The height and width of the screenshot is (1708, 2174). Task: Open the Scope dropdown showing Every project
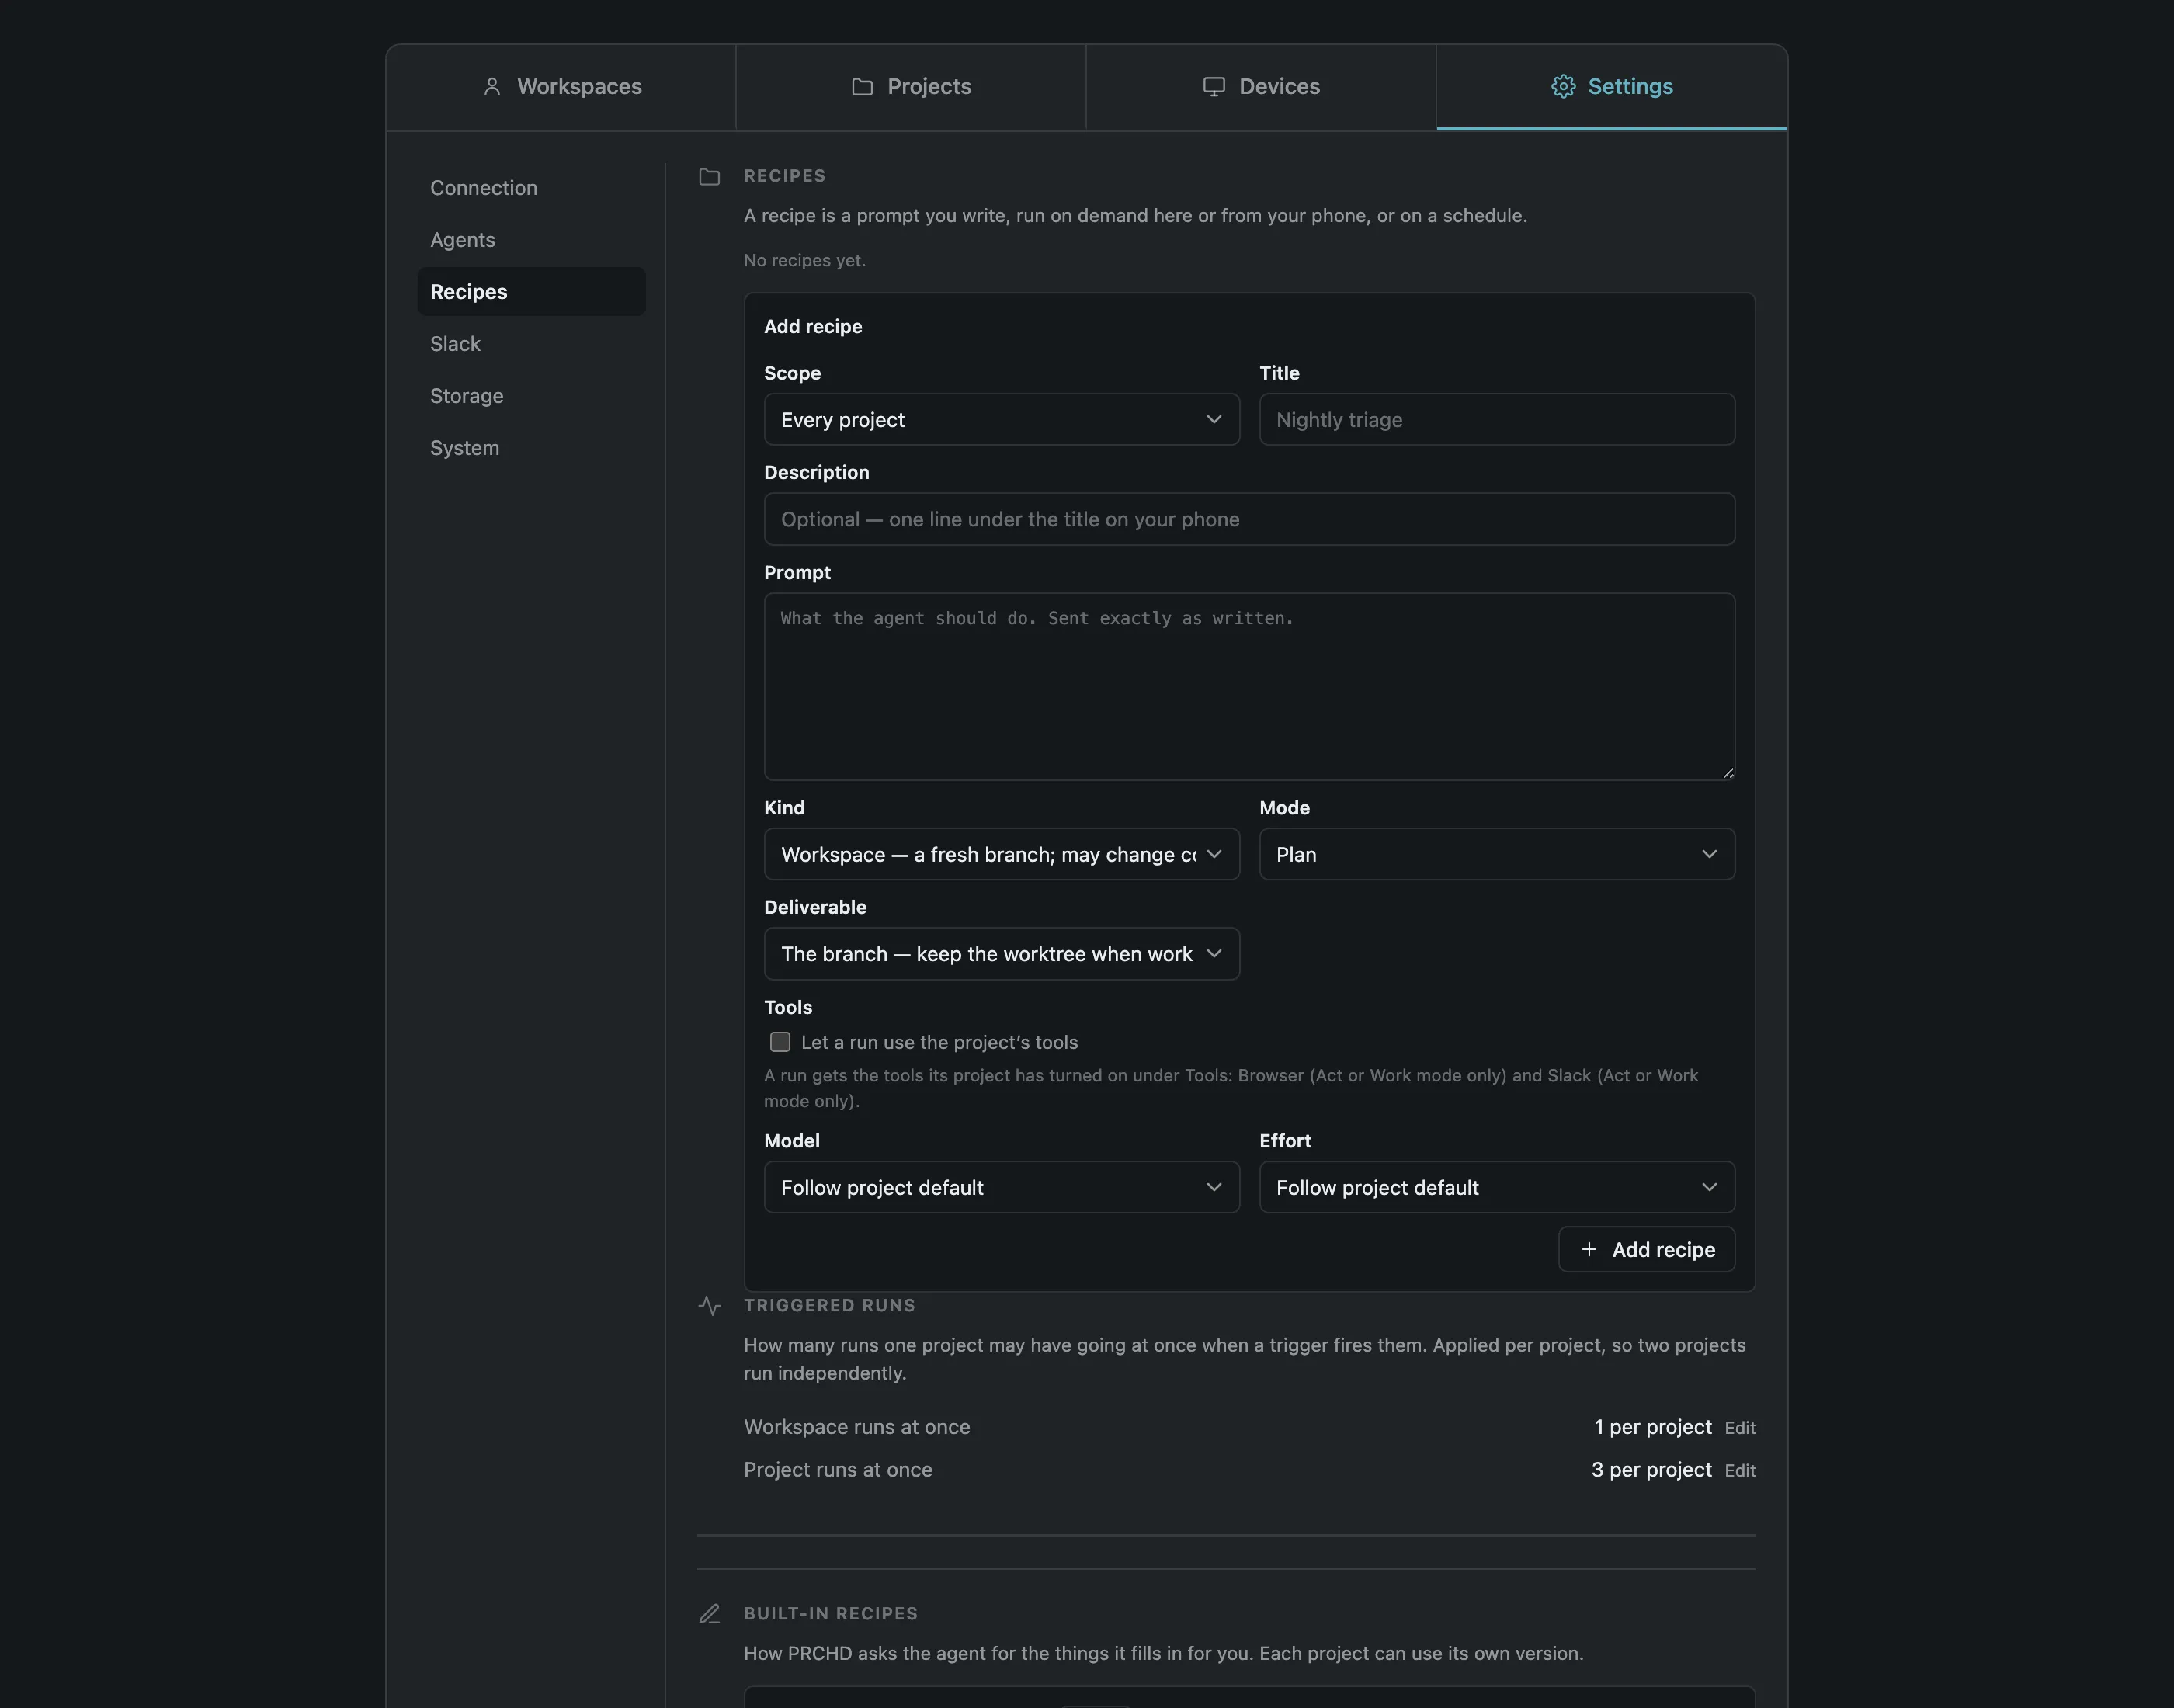click(x=1001, y=420)
